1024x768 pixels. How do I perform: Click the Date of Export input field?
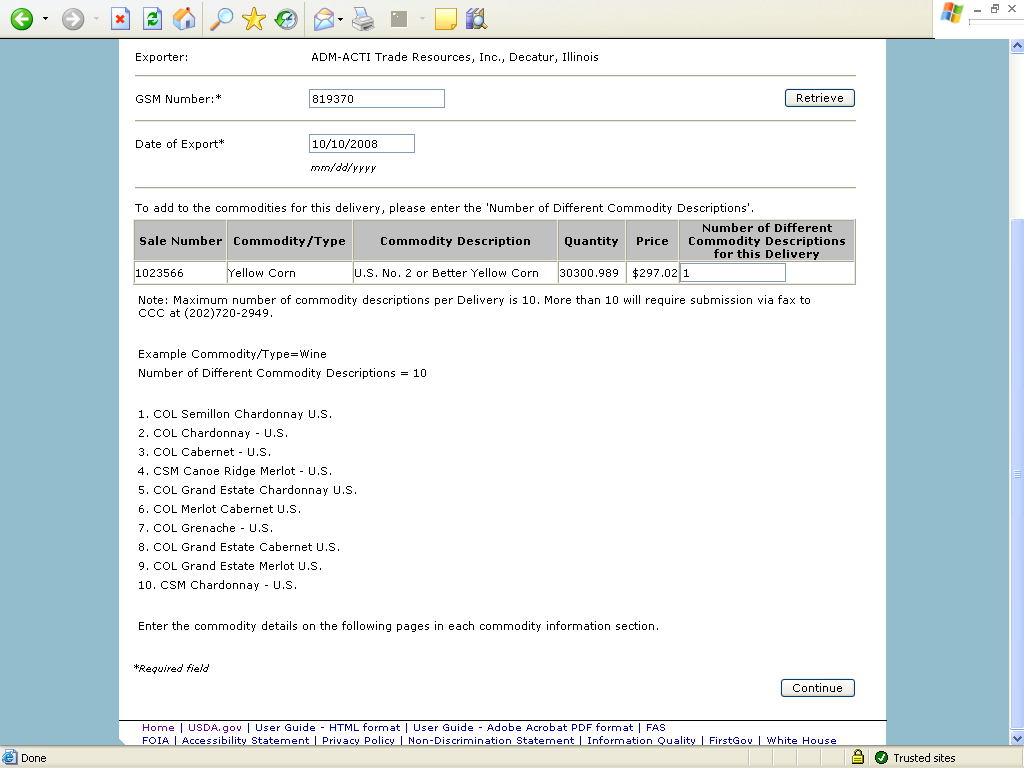coord(362,144)
